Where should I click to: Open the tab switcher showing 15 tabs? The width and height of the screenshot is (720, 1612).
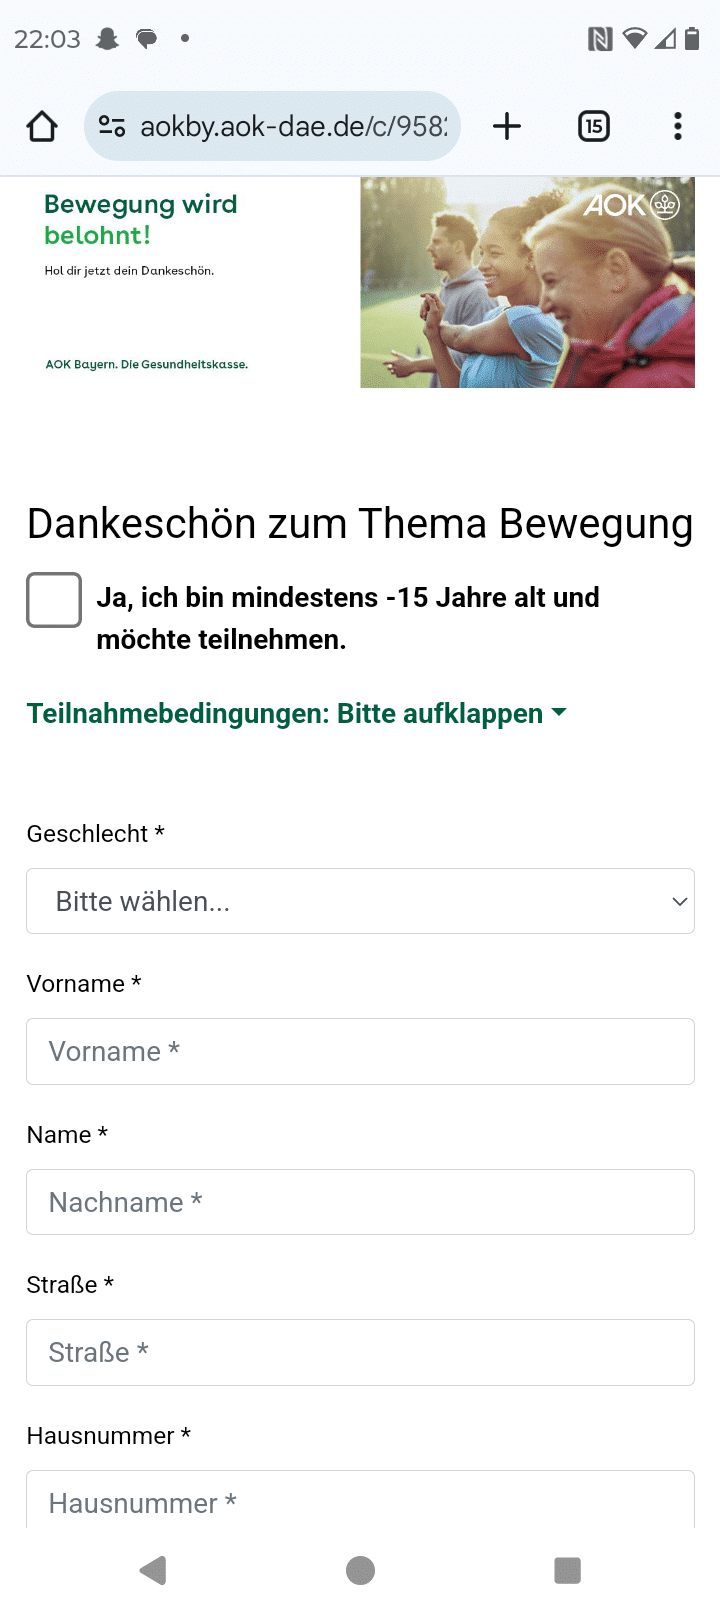point(594,127)
